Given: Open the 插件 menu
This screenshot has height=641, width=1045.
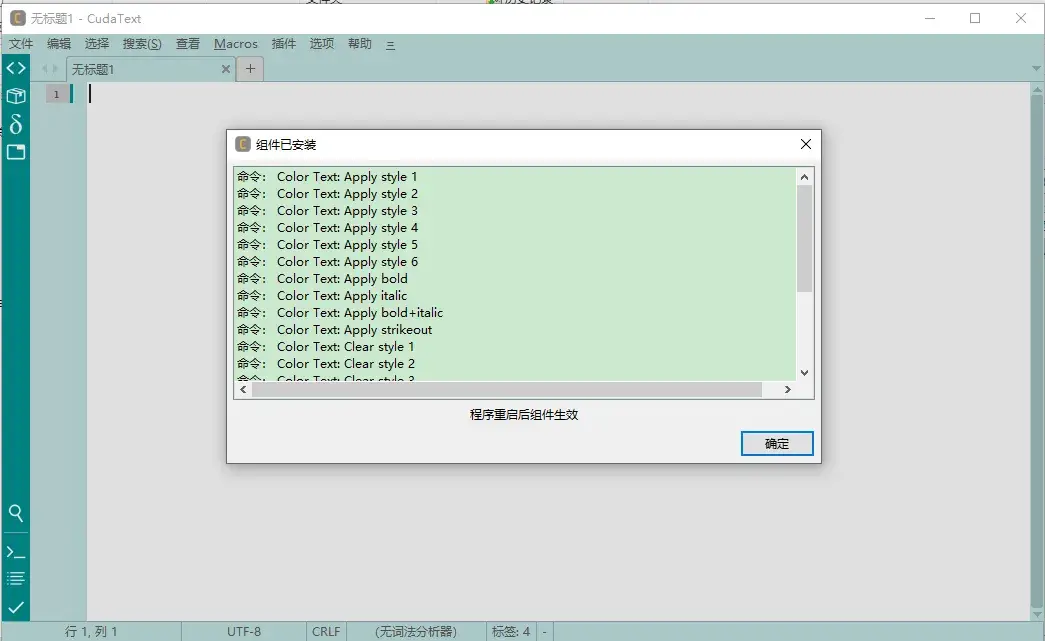Looking at the screenshot, I should 282,44.
